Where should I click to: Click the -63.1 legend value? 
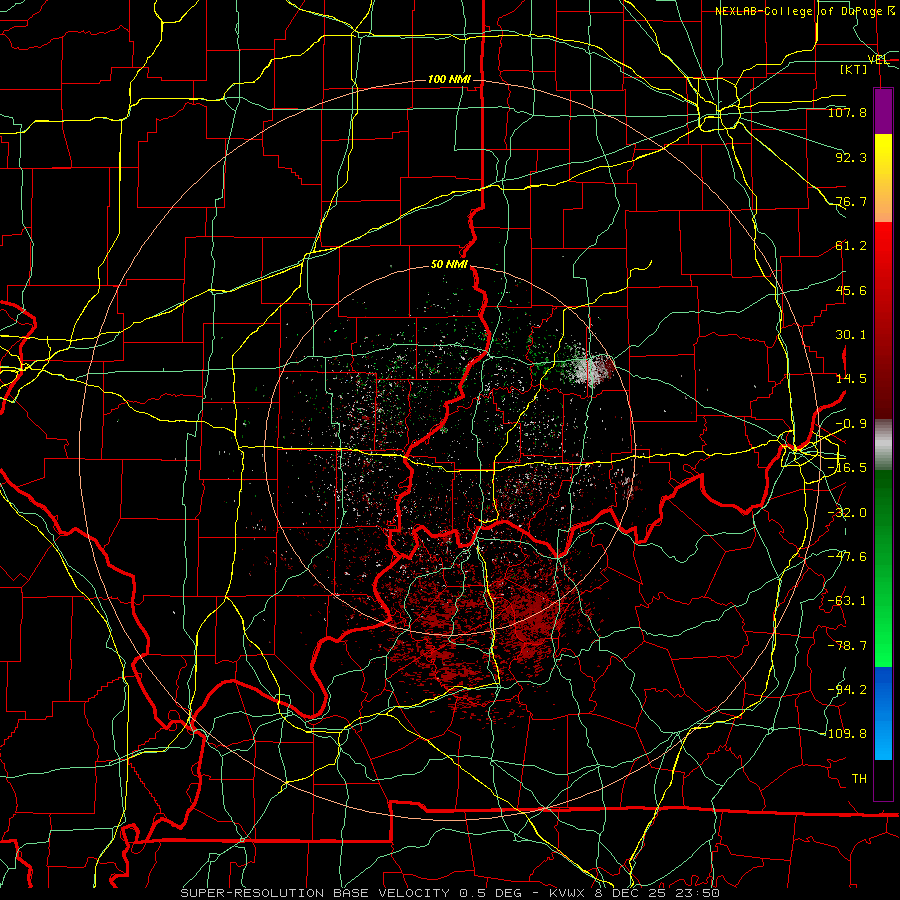[x=847, y=601]
